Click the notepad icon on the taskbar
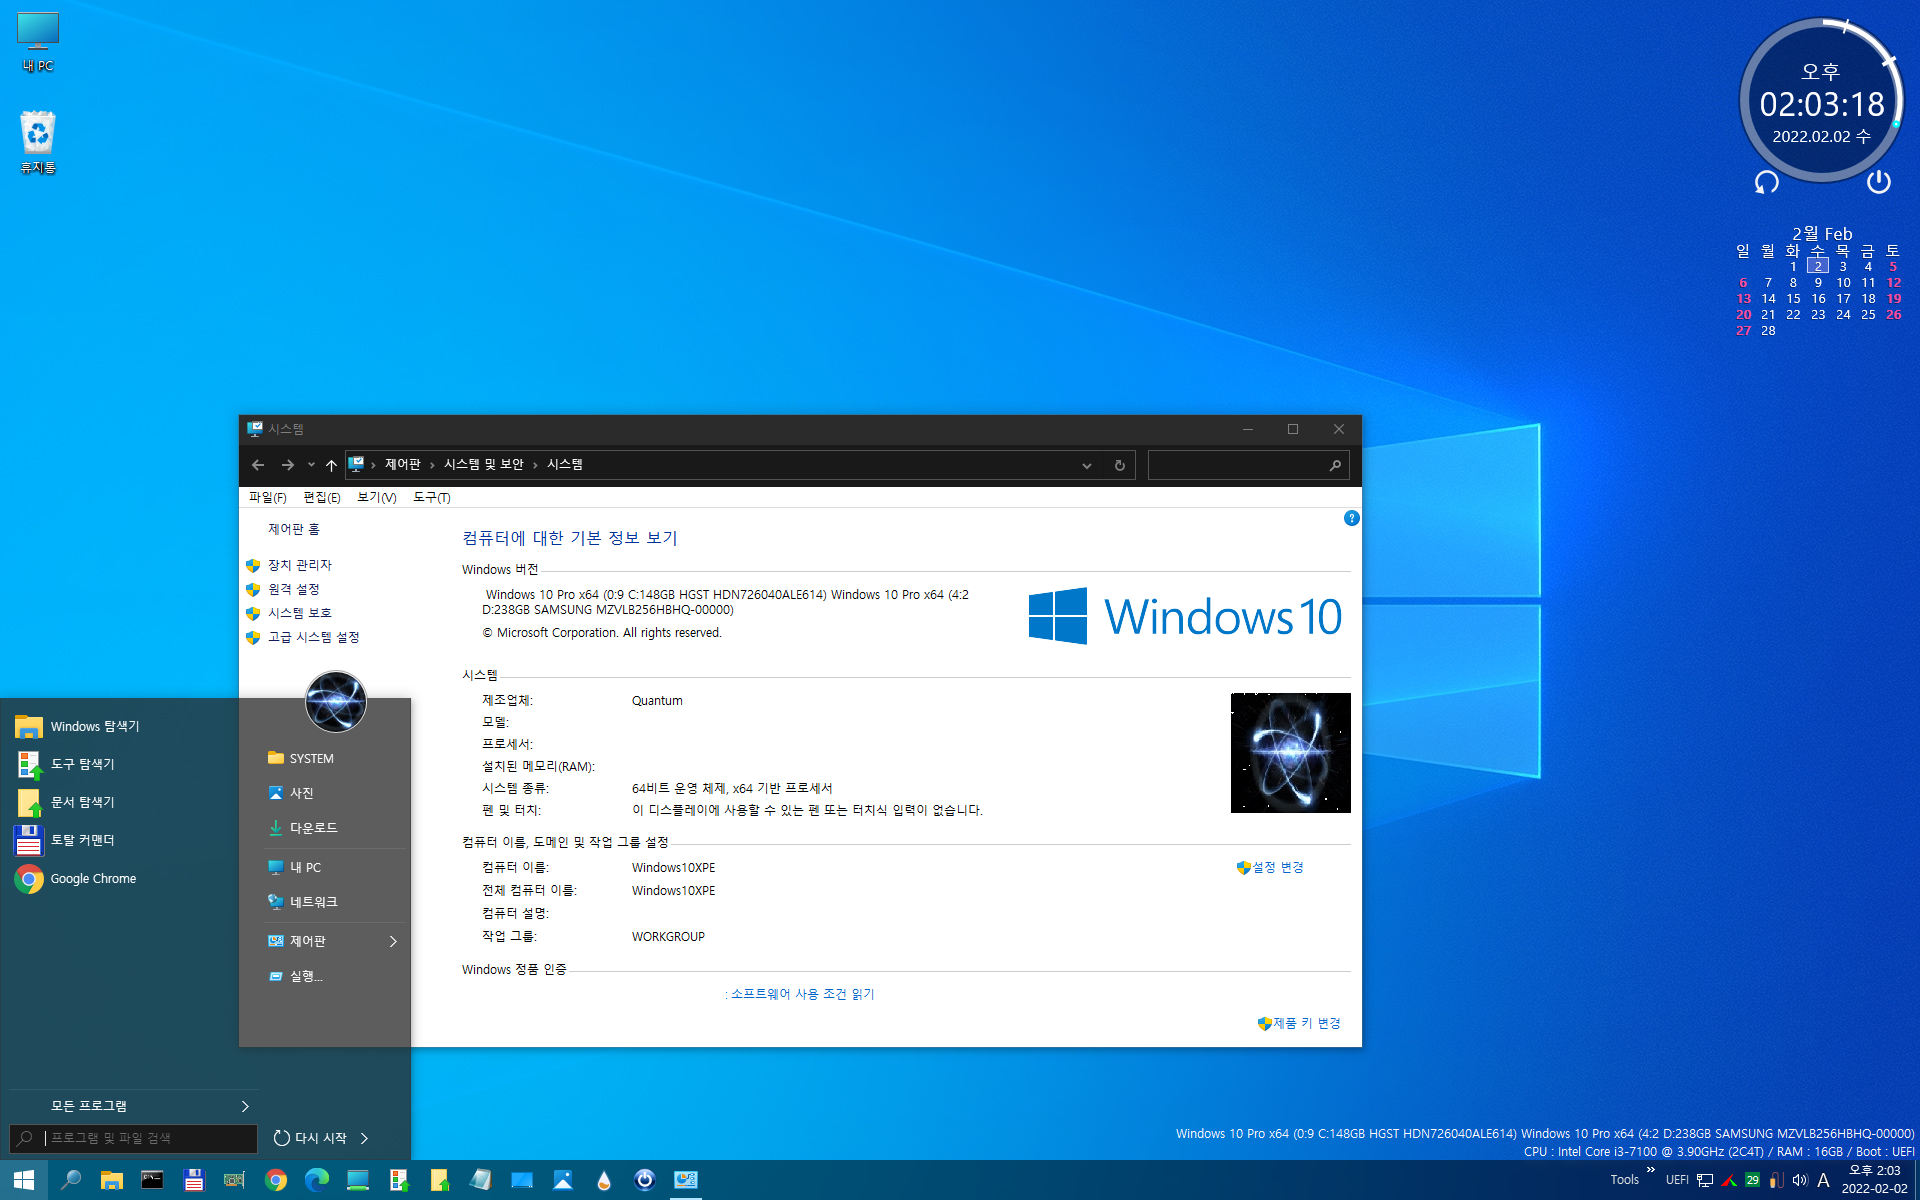This screenshot has width=1920, height=1200. point(480,1180)
